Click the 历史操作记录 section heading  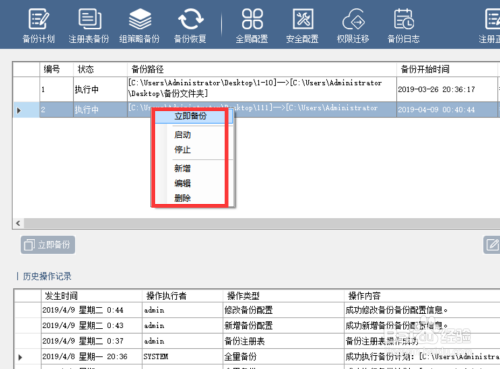pos(47,276)
